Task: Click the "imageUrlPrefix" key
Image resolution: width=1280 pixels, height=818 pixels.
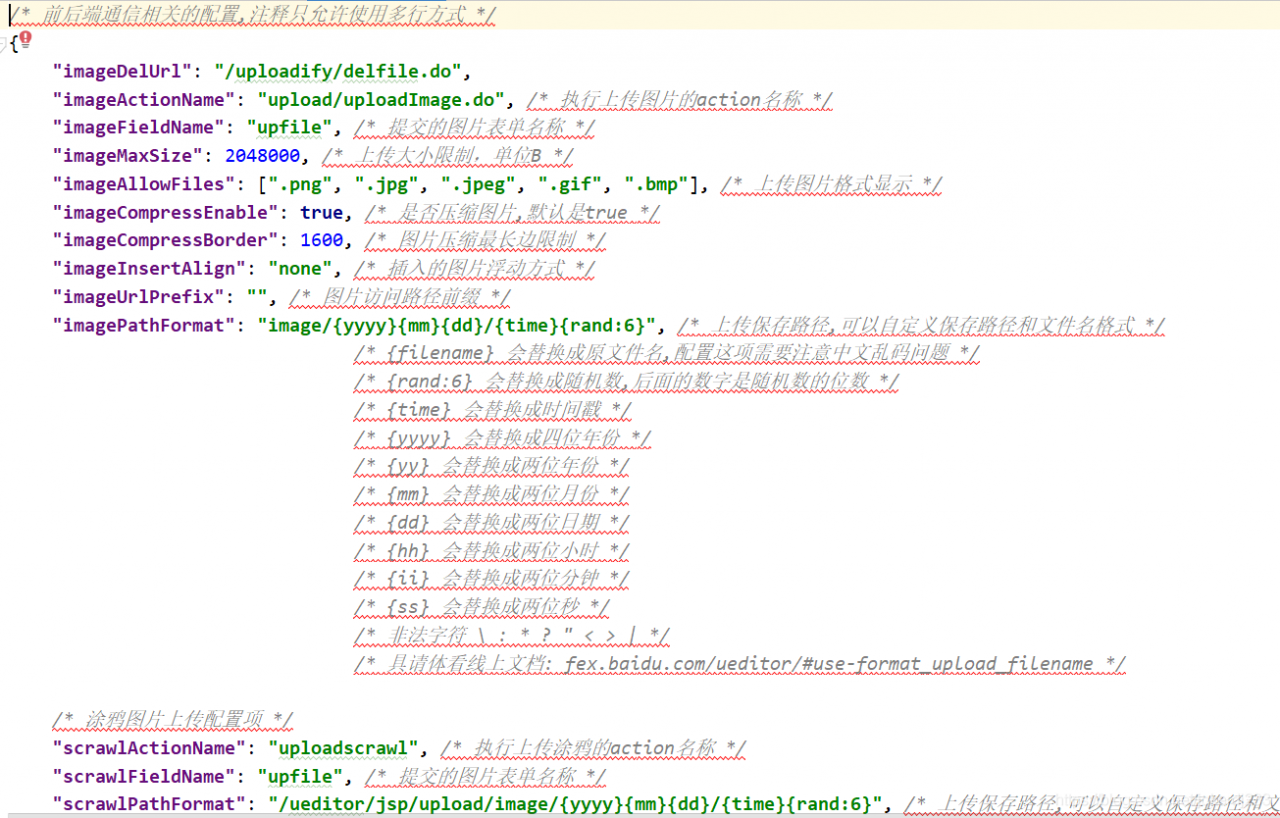Action: click(x=139, y=296)
